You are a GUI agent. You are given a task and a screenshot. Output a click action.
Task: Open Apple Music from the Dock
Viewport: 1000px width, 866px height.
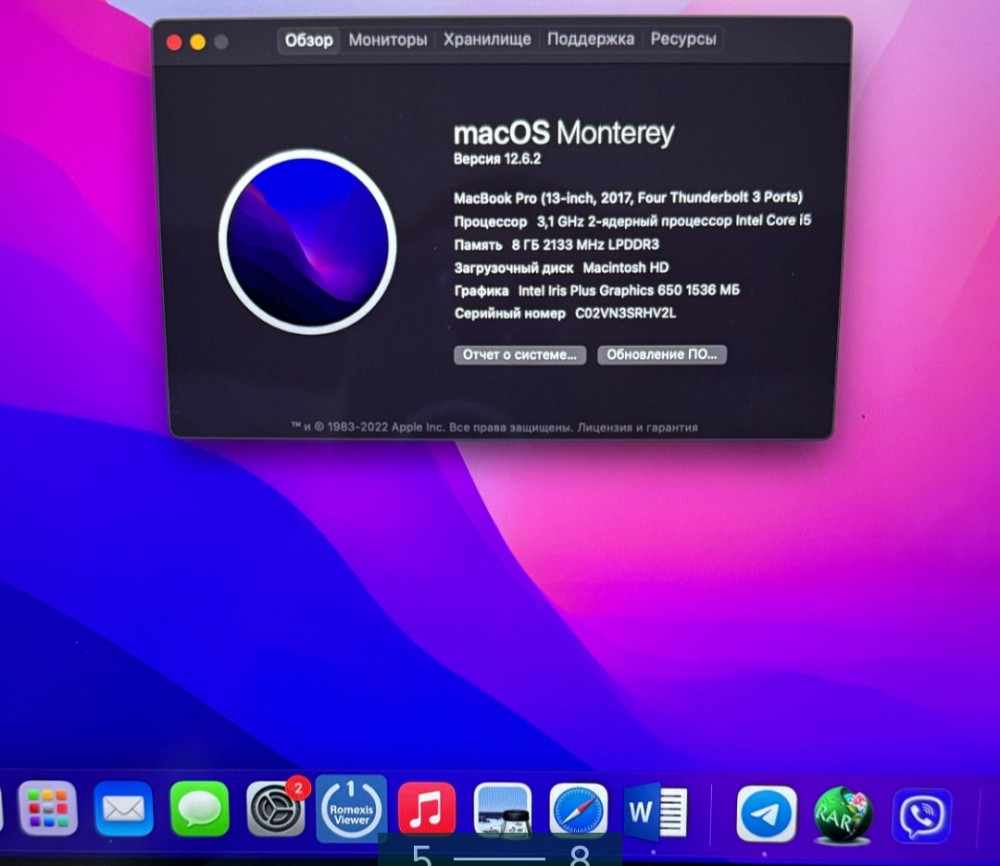pos(425,811)
